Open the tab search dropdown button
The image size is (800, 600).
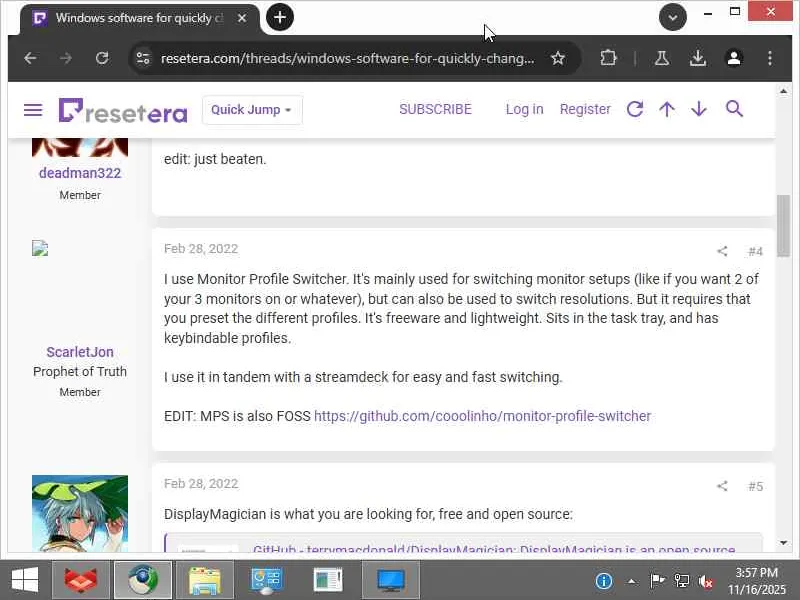pyautogui.click(x=672, y=17)
